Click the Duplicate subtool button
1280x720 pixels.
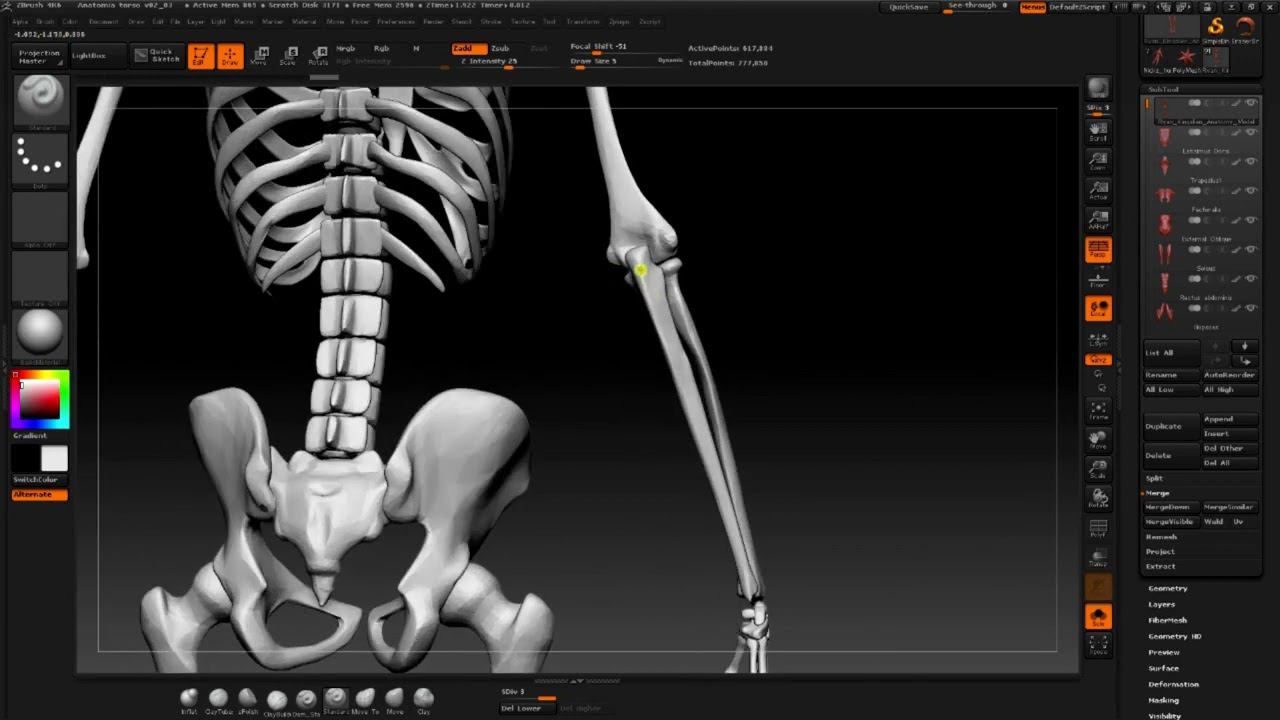(x=1171, y=426)
